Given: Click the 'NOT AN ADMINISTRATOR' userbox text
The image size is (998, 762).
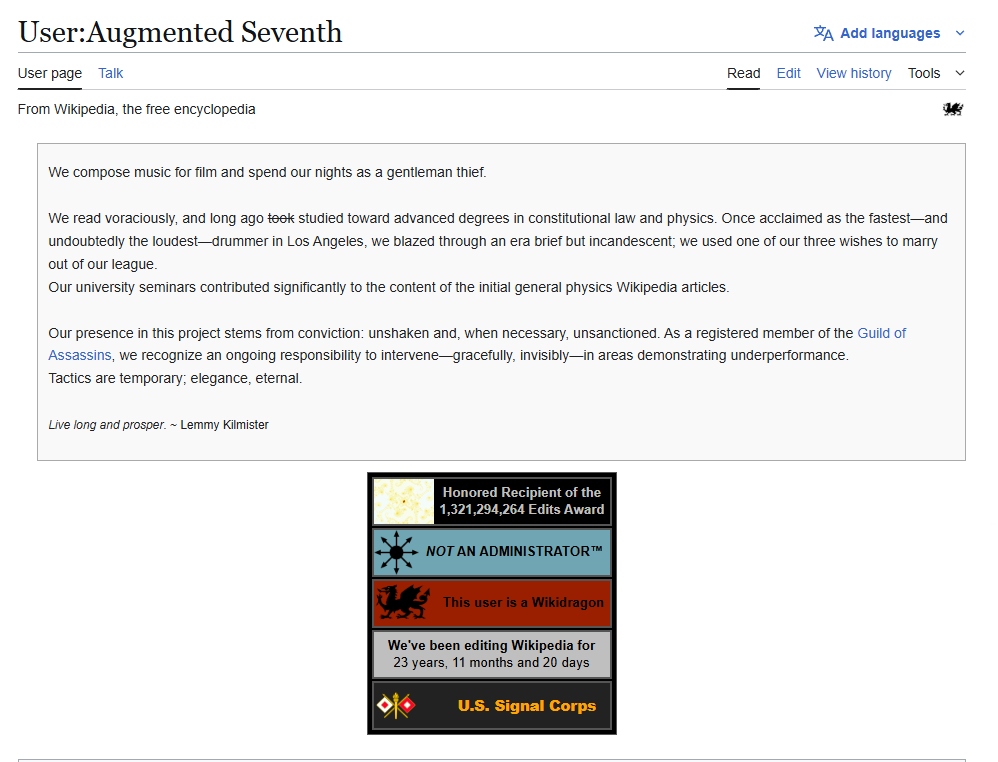Looking at the screenshot, I should pos(514,551).
